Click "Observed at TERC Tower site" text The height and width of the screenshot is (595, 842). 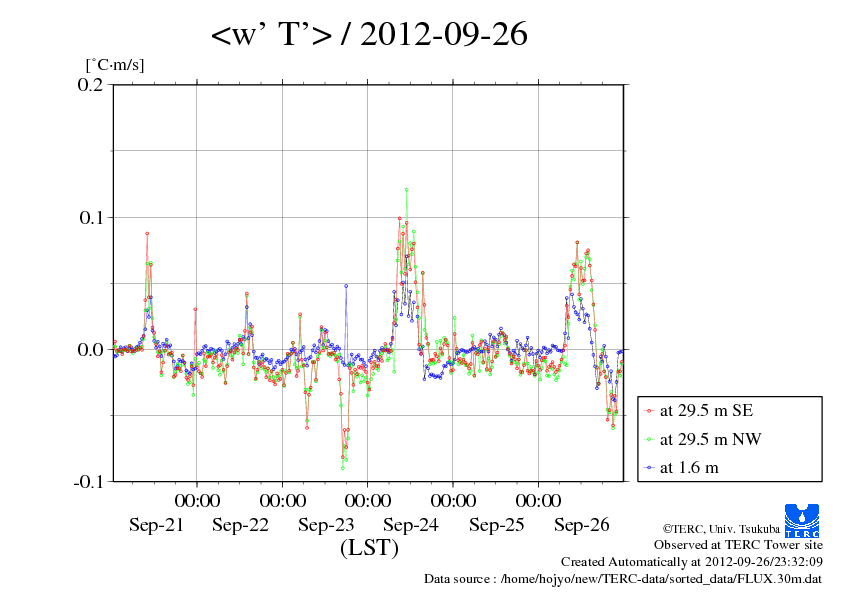pyautogui.click(x=738, y=545)
